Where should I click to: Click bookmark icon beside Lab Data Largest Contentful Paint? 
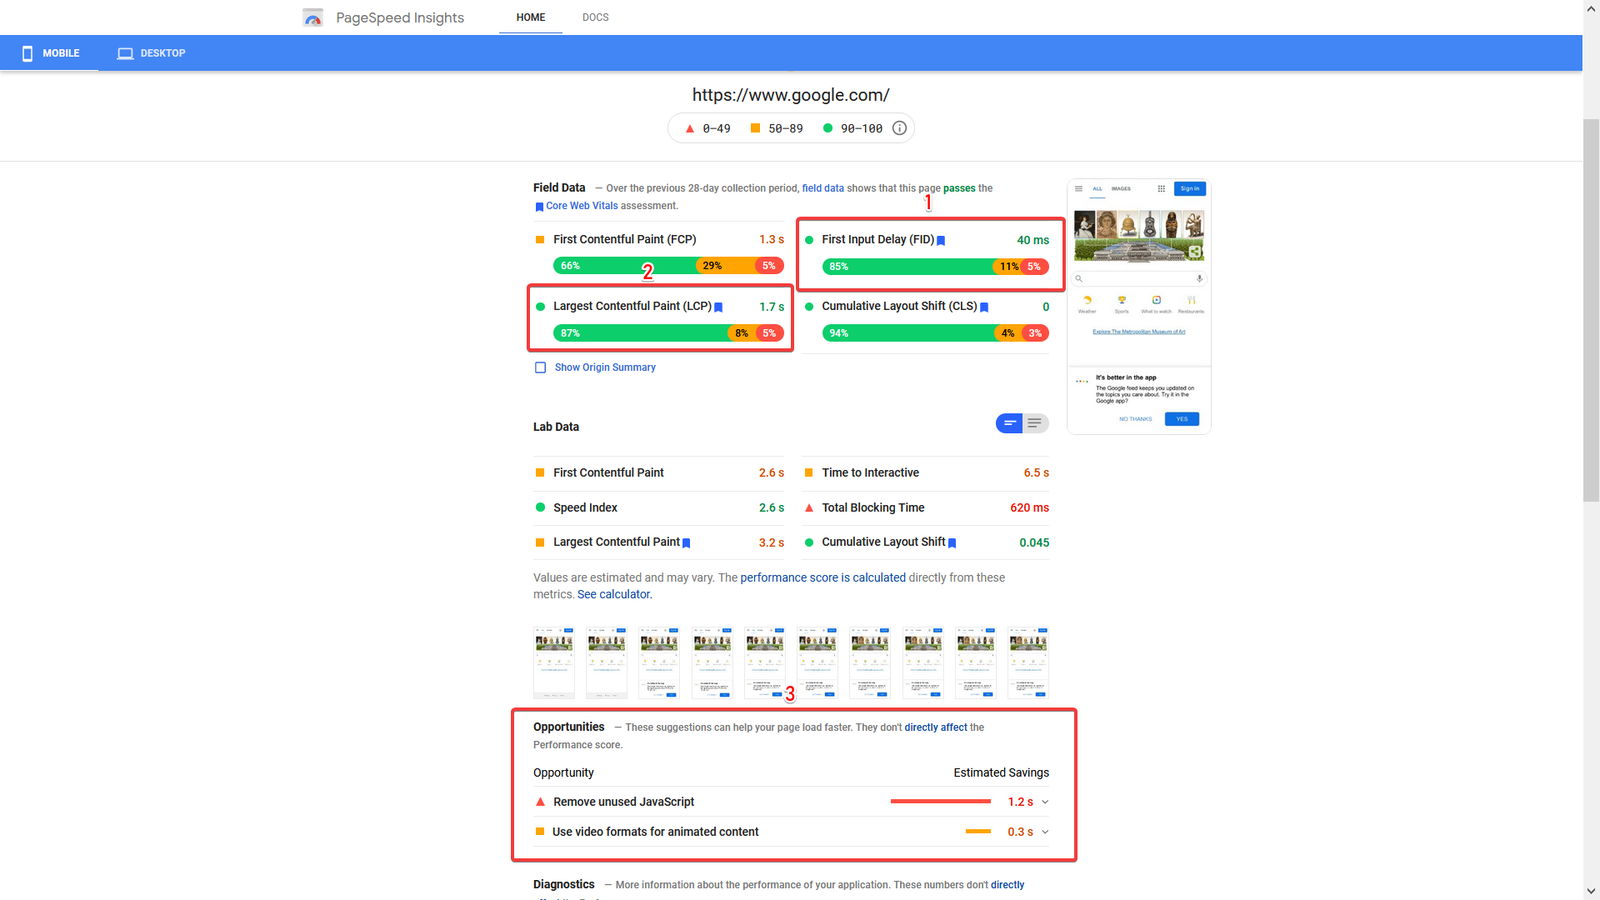(686, 543)
